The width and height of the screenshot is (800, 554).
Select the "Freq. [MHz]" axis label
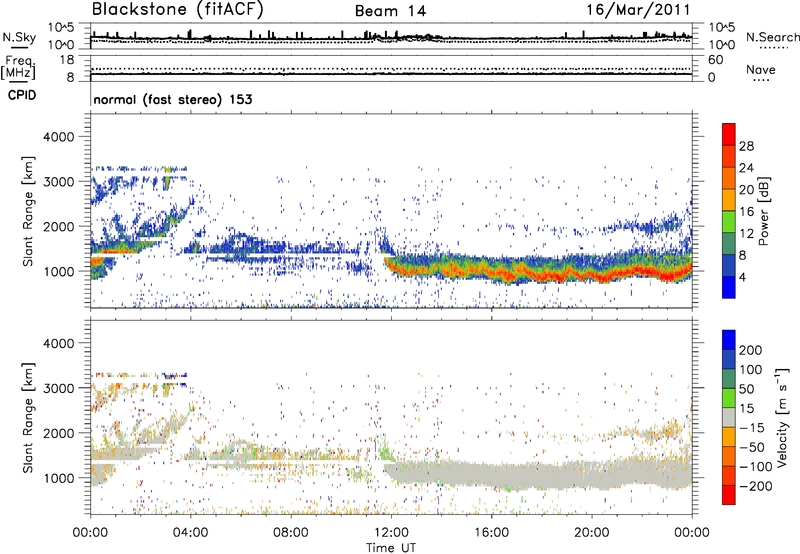pos(19,67)
